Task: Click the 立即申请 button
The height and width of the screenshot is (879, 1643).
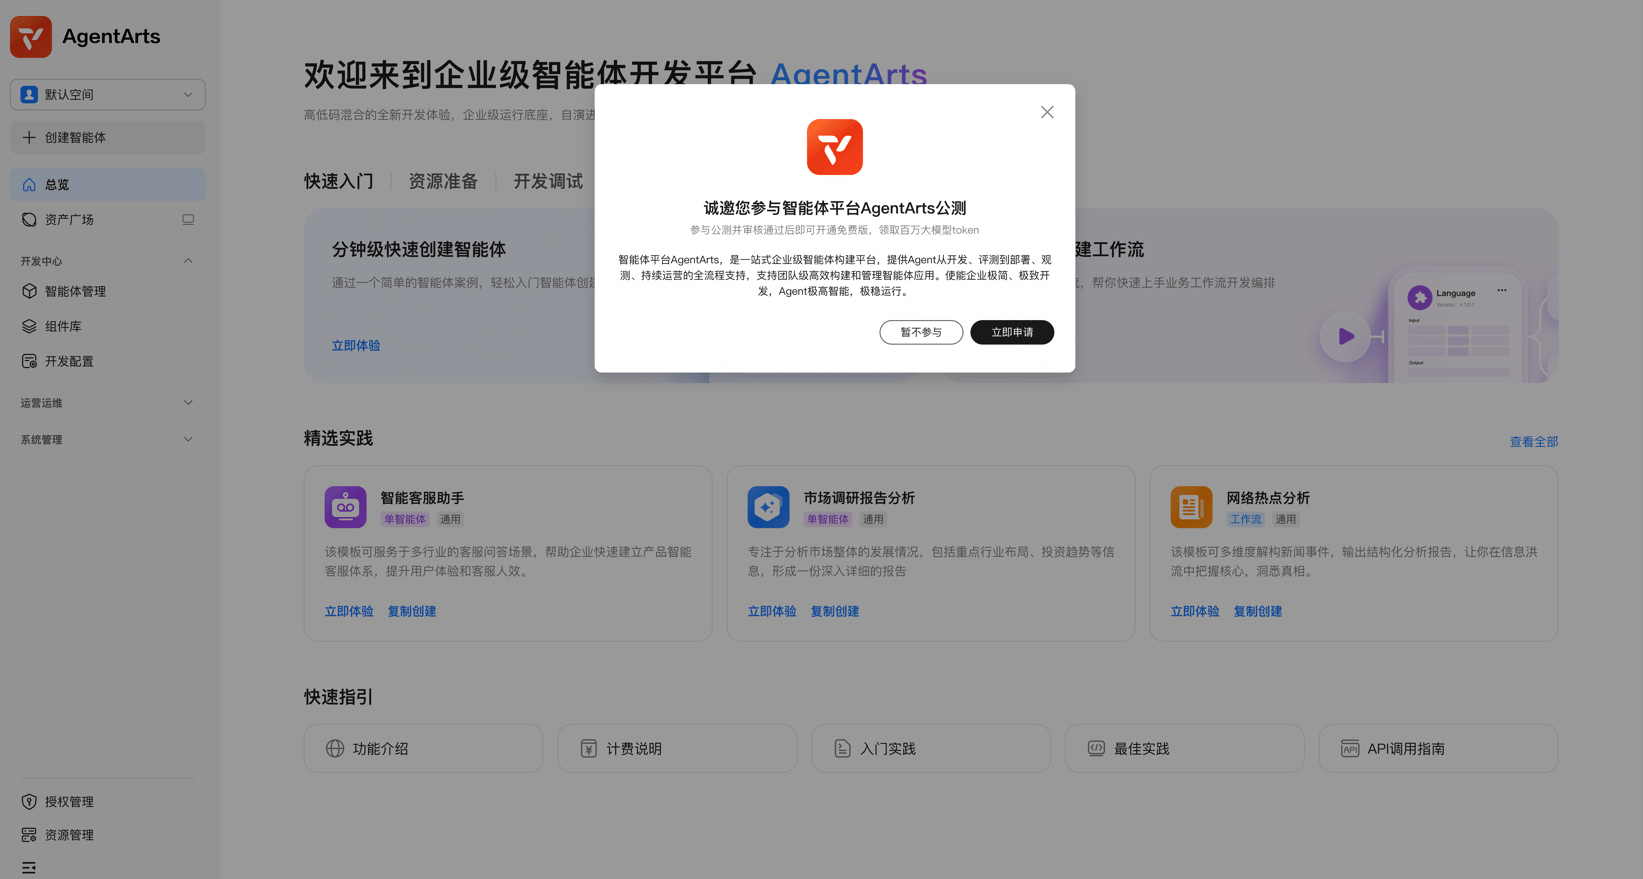Action: coord(1012,332)
